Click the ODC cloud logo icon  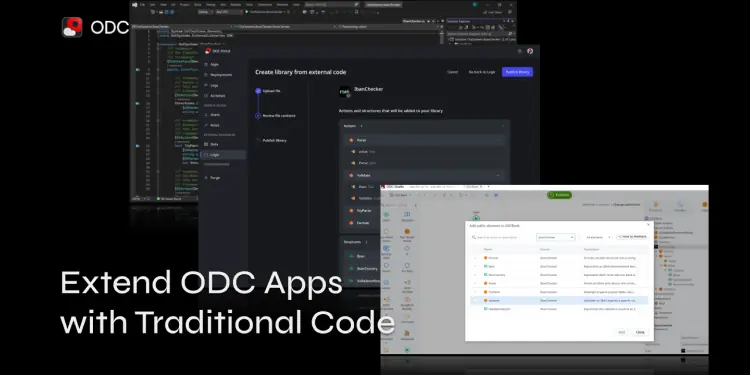coord(72,27)
